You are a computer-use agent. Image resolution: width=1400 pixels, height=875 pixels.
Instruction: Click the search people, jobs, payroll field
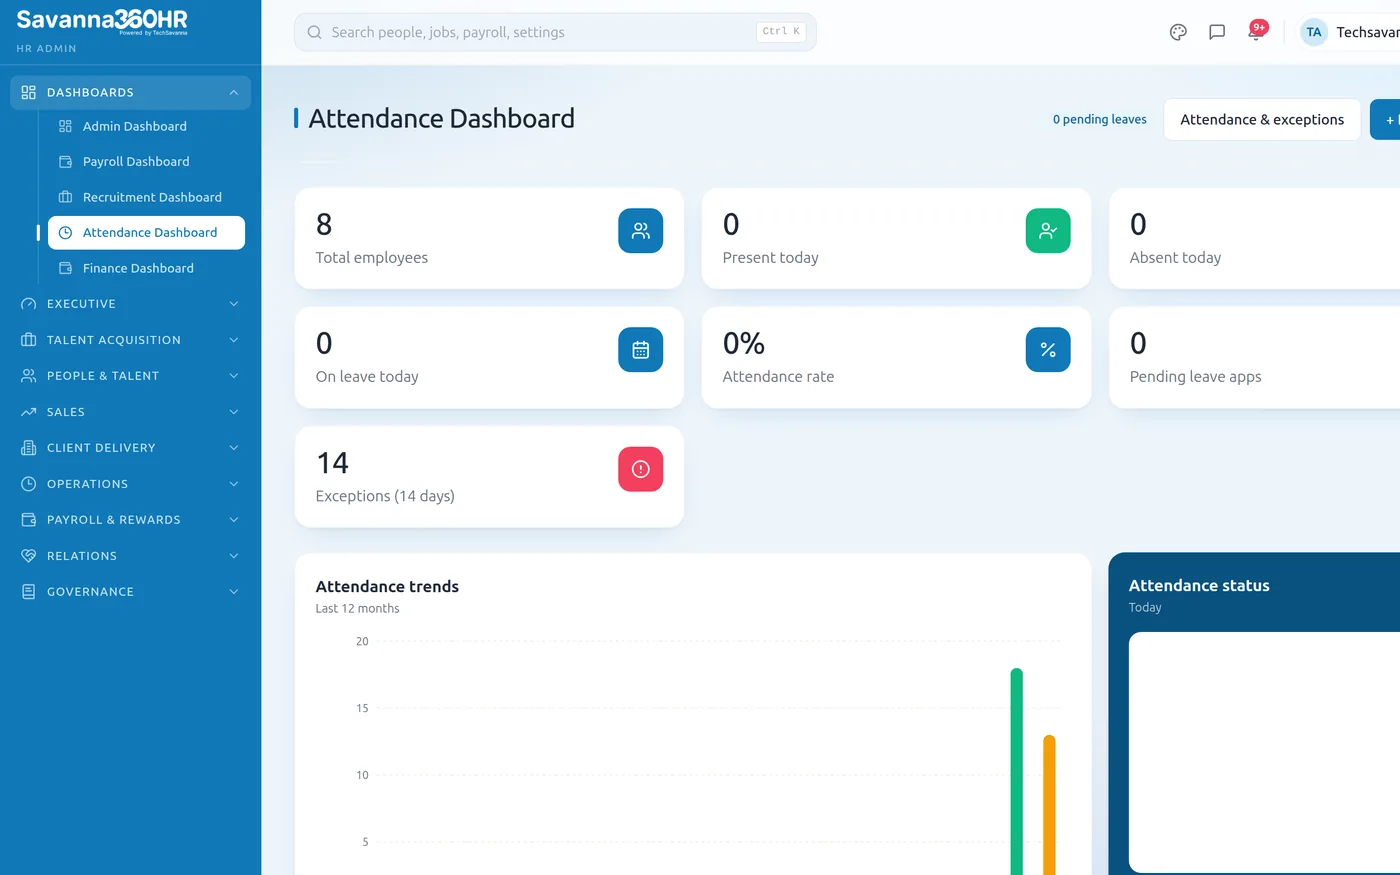(x=555, y=32)
